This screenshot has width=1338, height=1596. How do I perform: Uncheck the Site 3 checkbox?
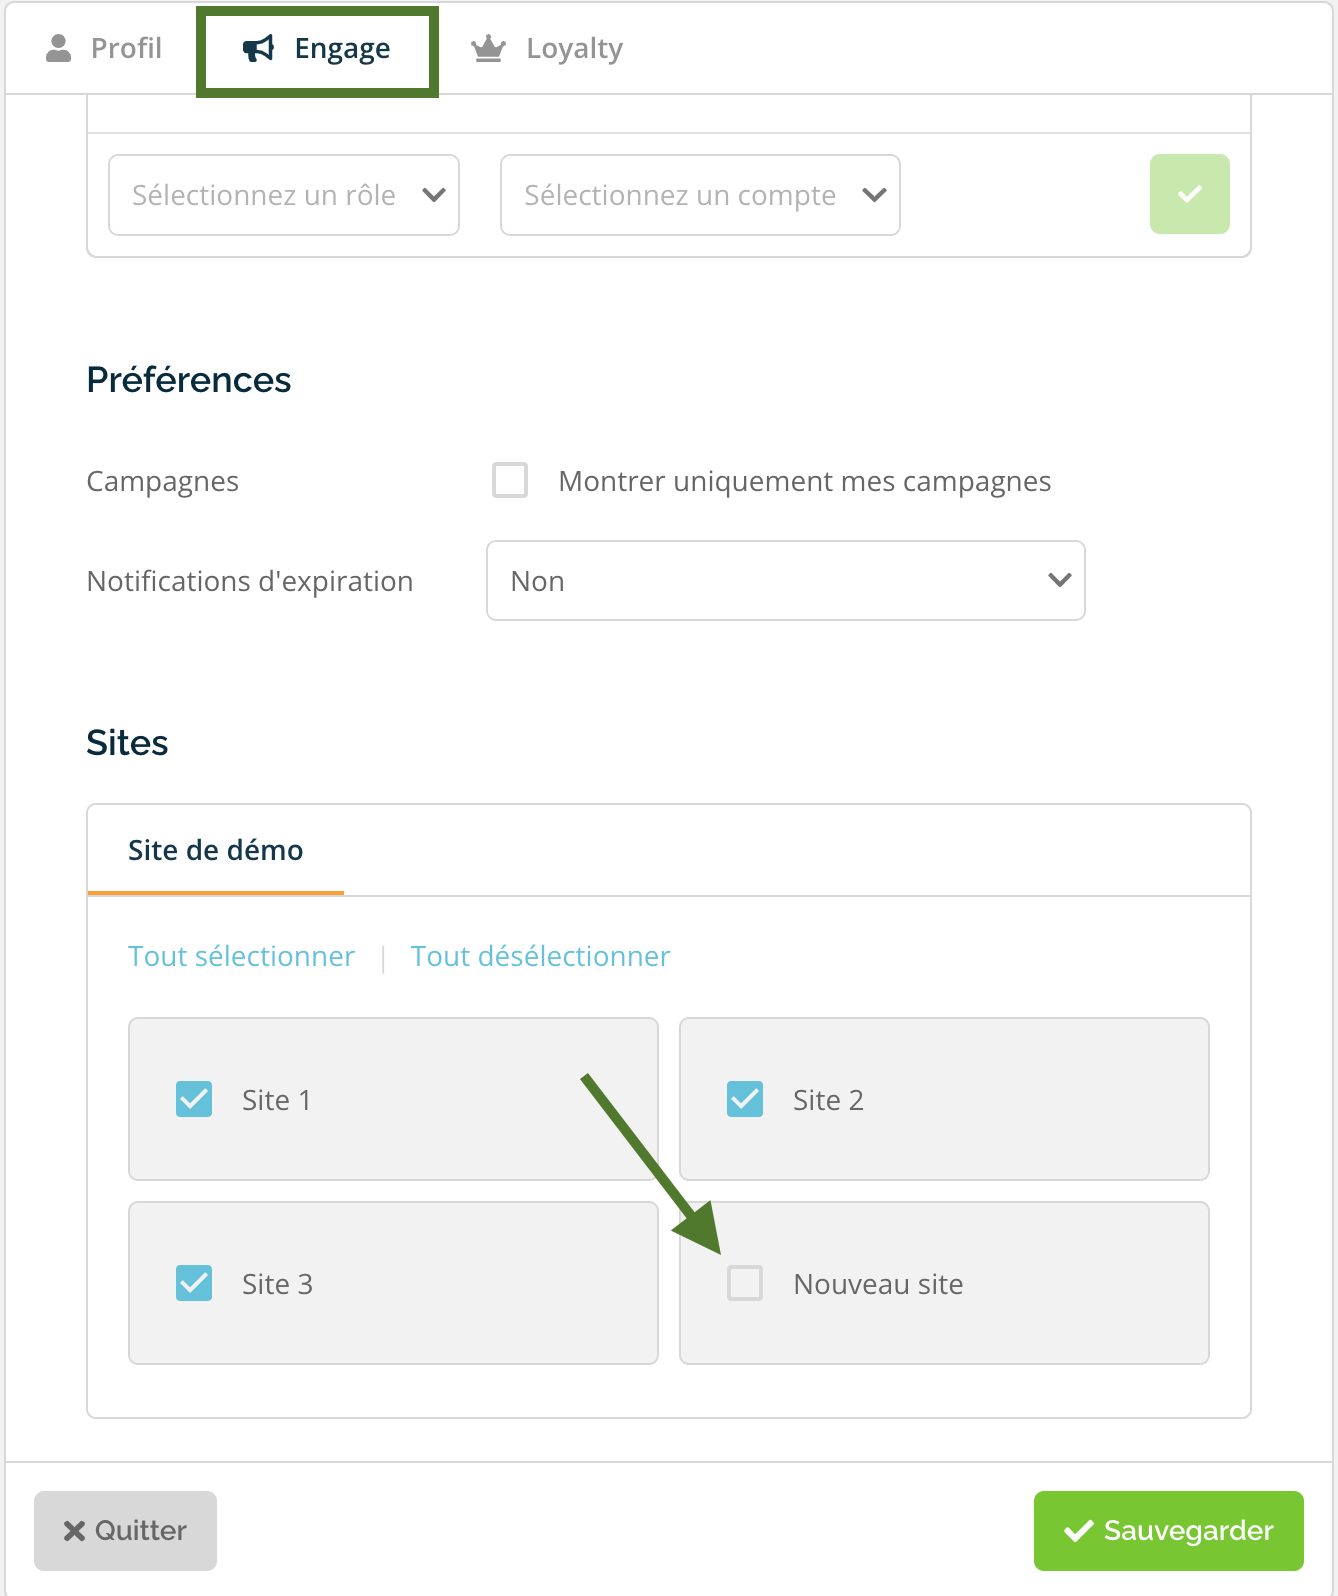tap(194, 1283)
